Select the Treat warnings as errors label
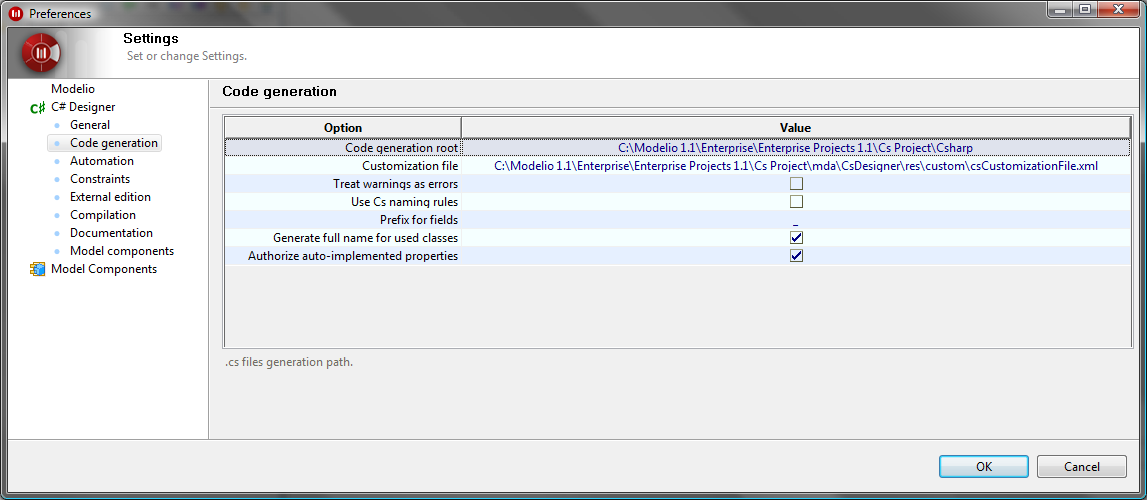The width and height of the screenshot is (1147, 500). pos(396,184)
